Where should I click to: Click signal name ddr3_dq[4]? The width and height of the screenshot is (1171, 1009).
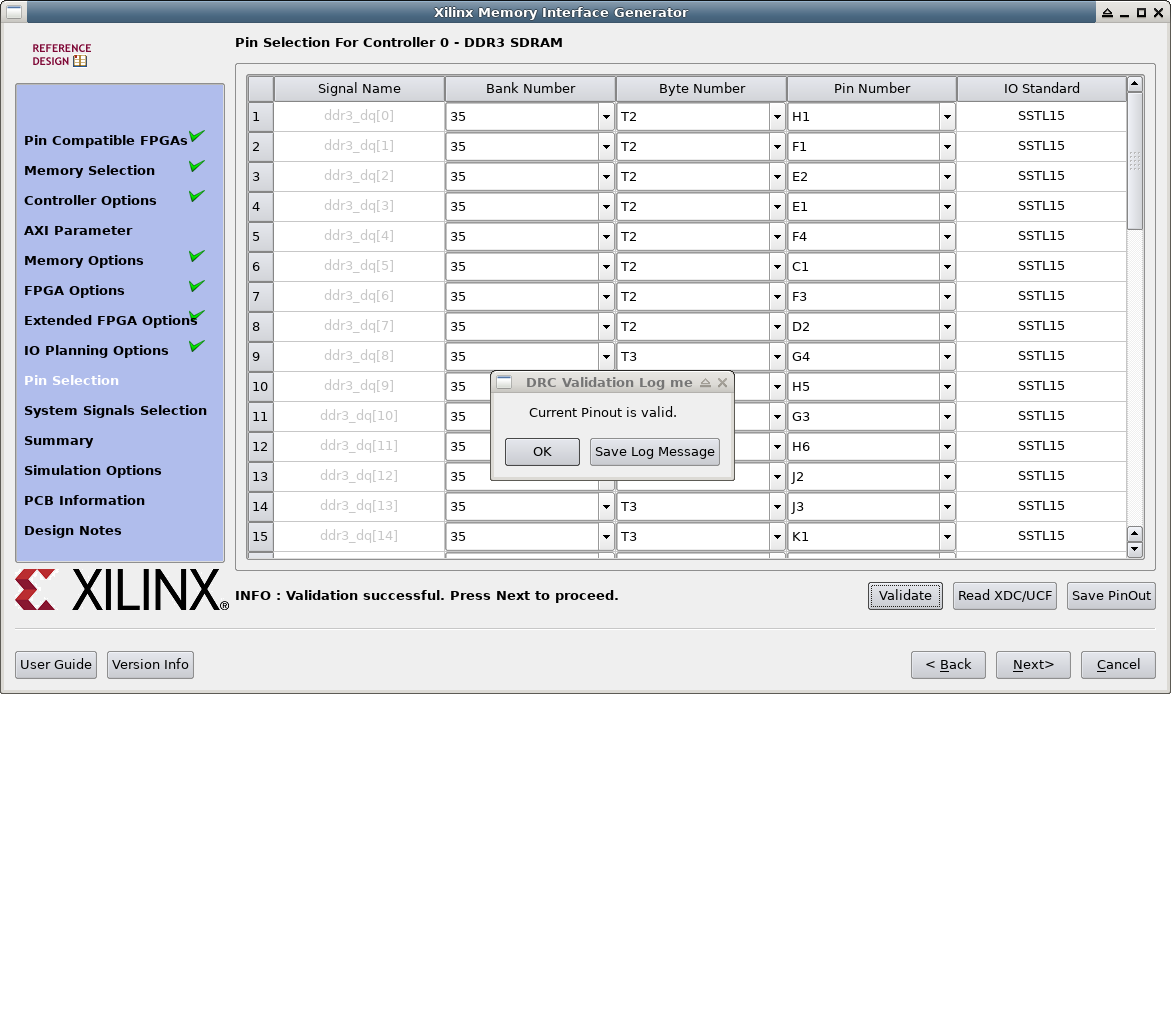tap(359, 236)
